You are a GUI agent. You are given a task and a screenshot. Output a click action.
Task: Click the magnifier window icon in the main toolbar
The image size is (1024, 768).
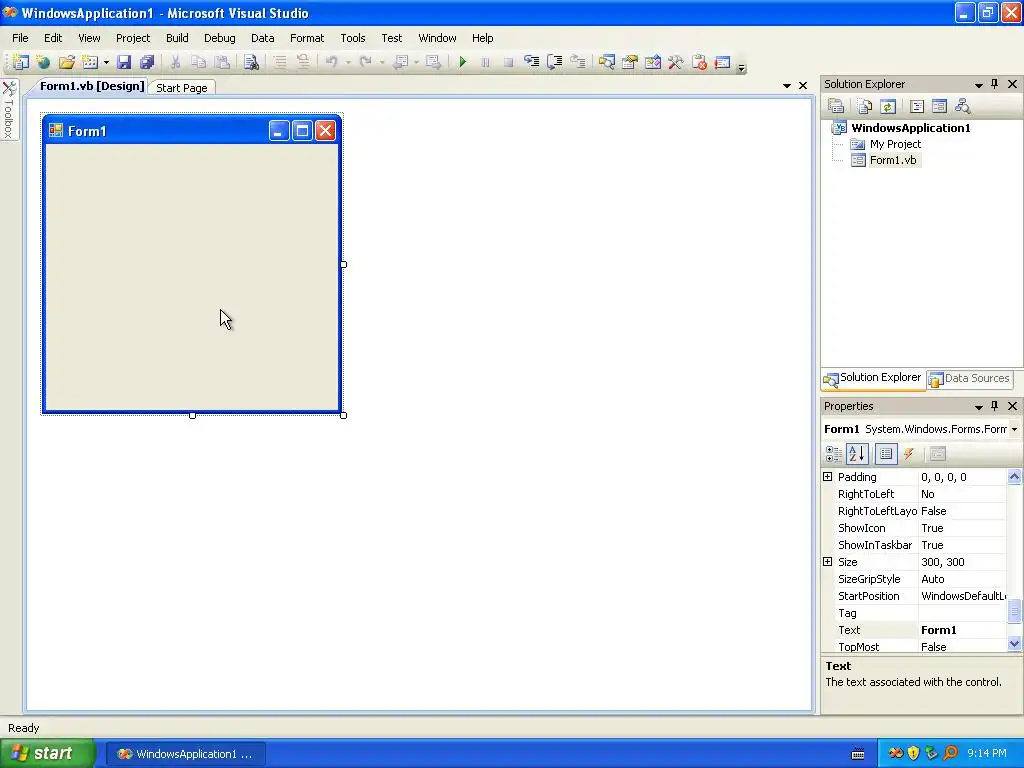tap(607, 62)
